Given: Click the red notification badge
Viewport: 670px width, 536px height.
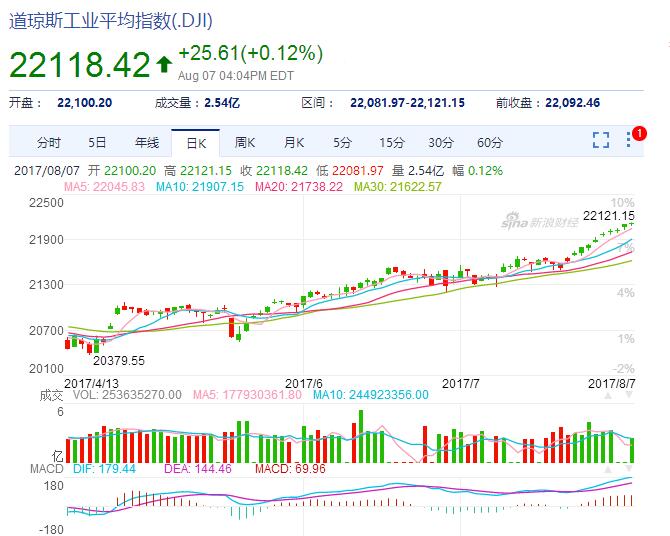Looking at the screenshot, I should pyautogui.click(x=640, y=133).
